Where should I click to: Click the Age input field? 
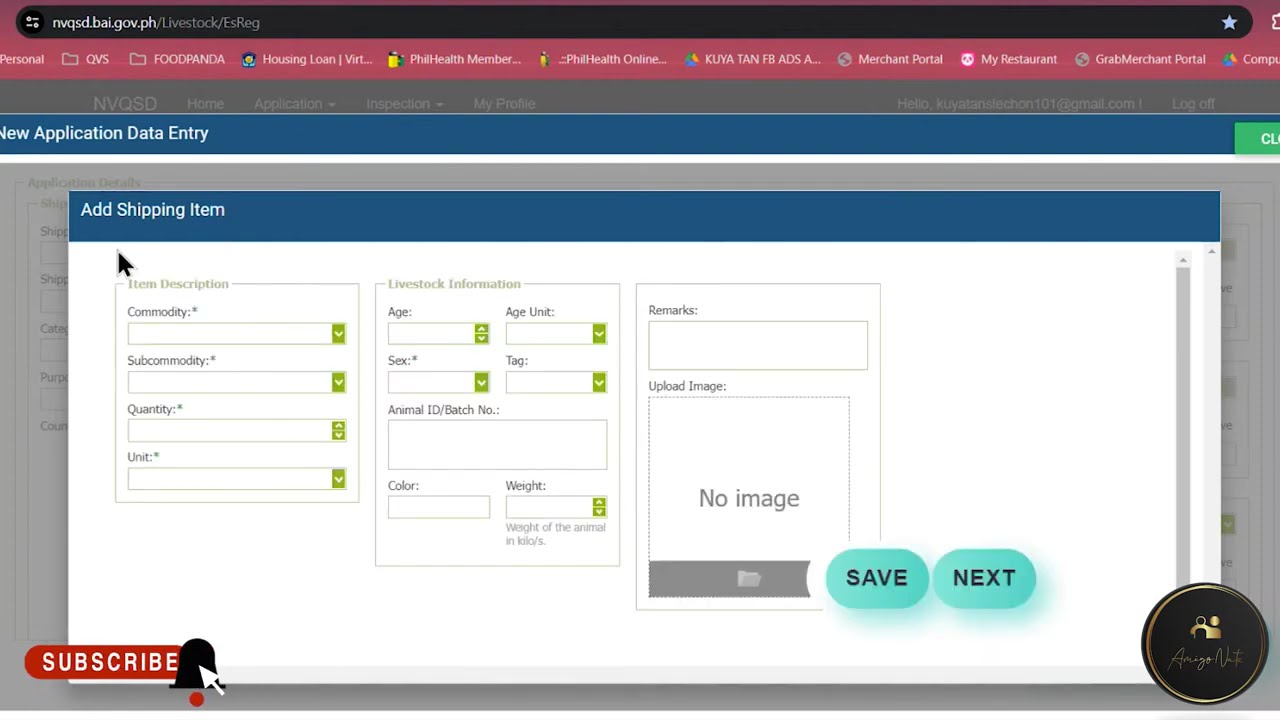(x=431, y=334)
